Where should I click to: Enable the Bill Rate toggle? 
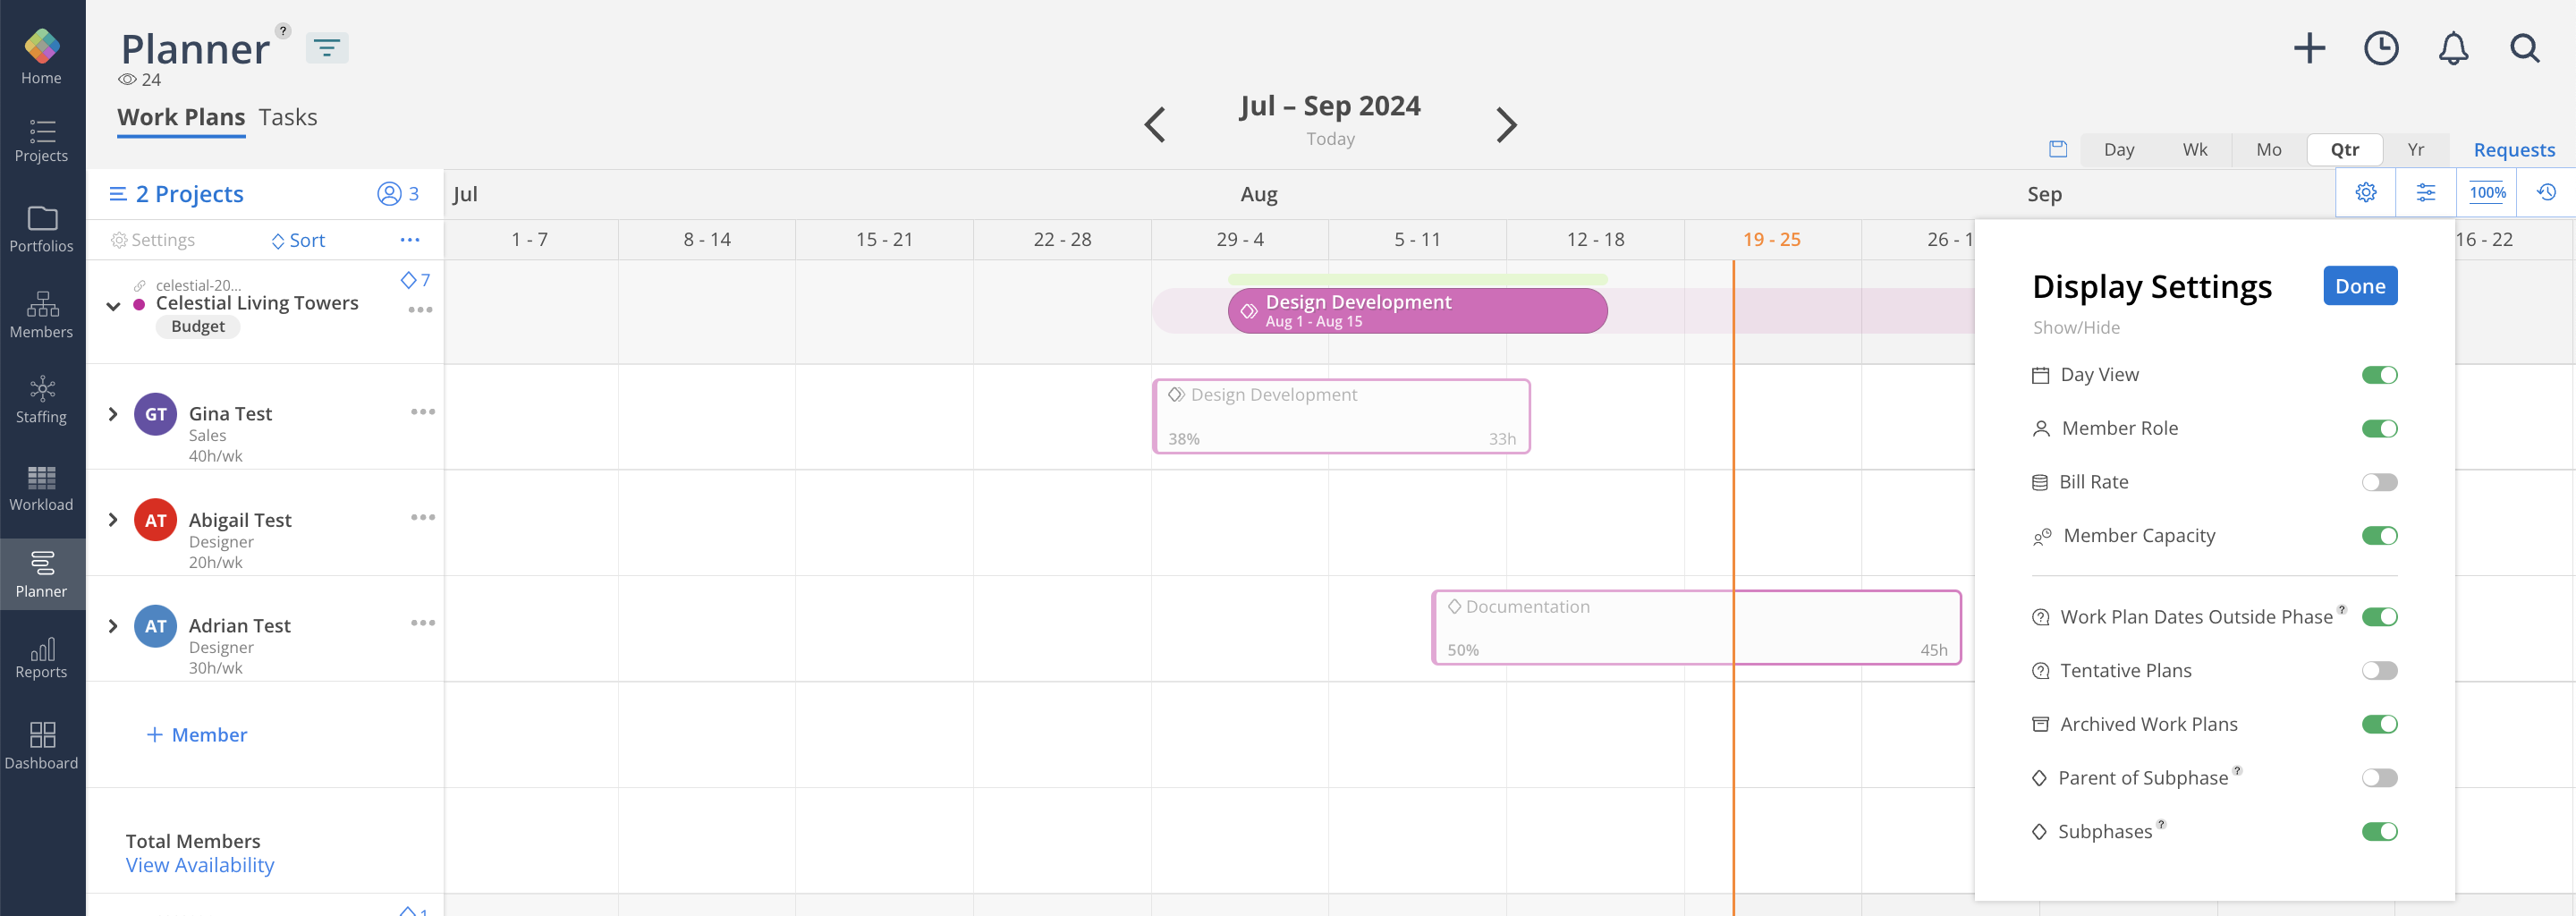coord(2380,481)
